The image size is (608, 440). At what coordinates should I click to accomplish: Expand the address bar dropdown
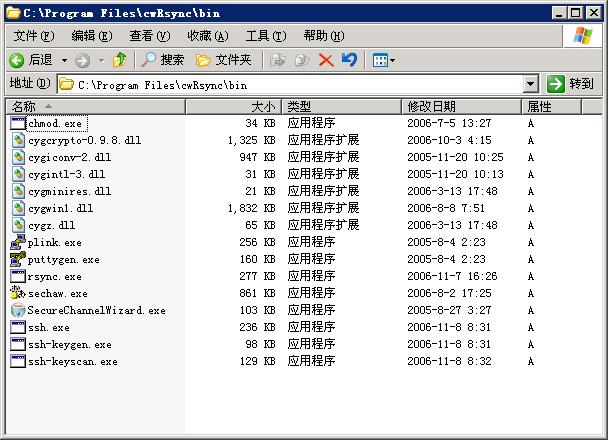tap(530, 84)
